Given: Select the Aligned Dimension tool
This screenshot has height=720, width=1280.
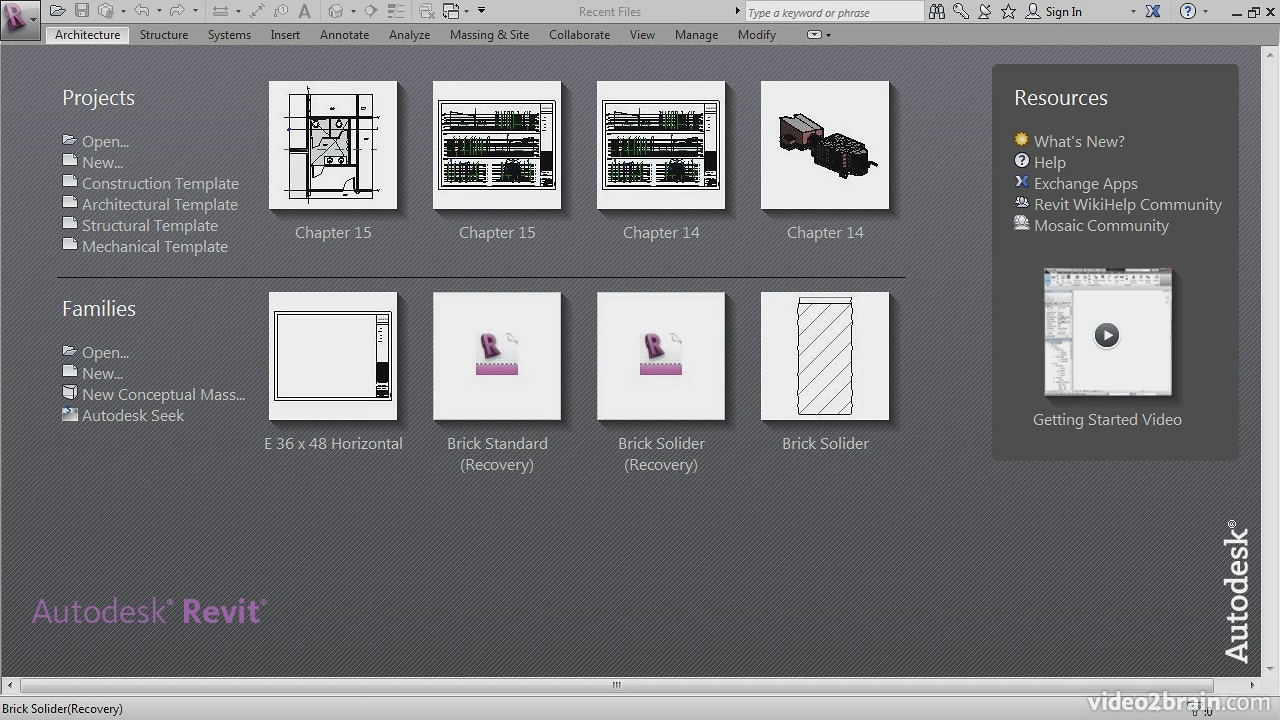Looking at the screenshot, I should point(257,11).
